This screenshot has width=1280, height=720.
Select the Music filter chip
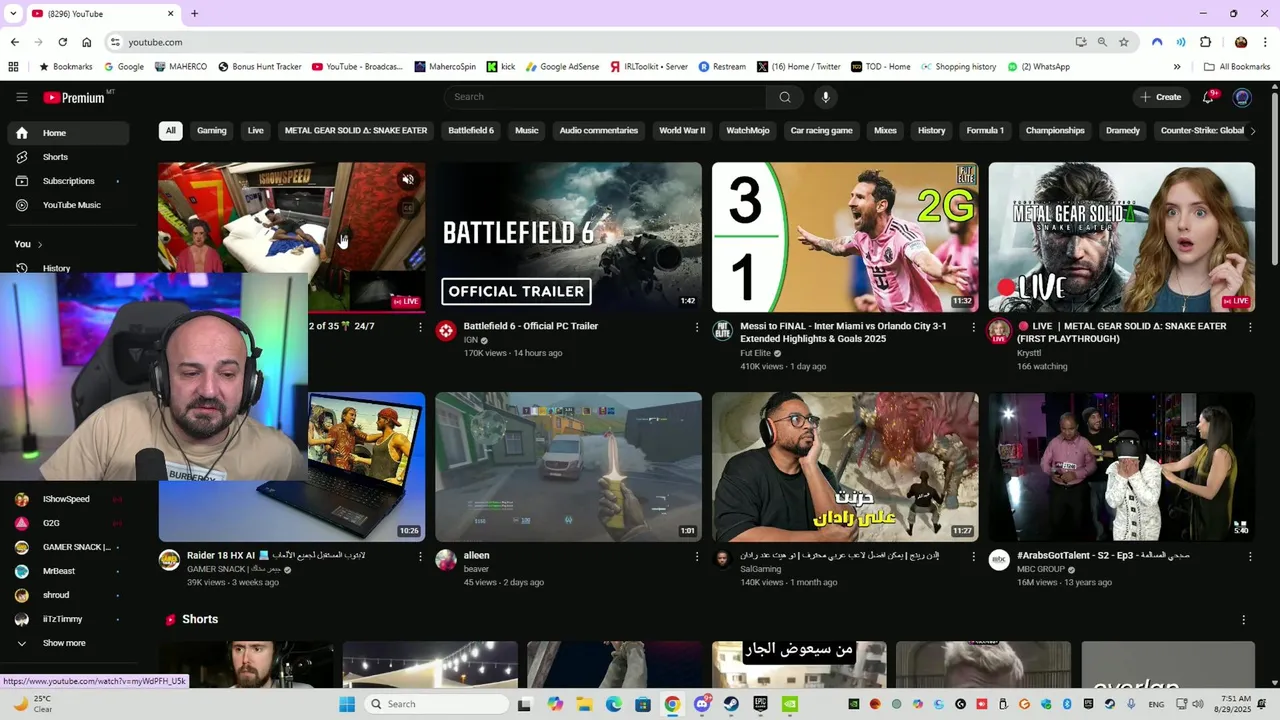click(x=527, y=131)
